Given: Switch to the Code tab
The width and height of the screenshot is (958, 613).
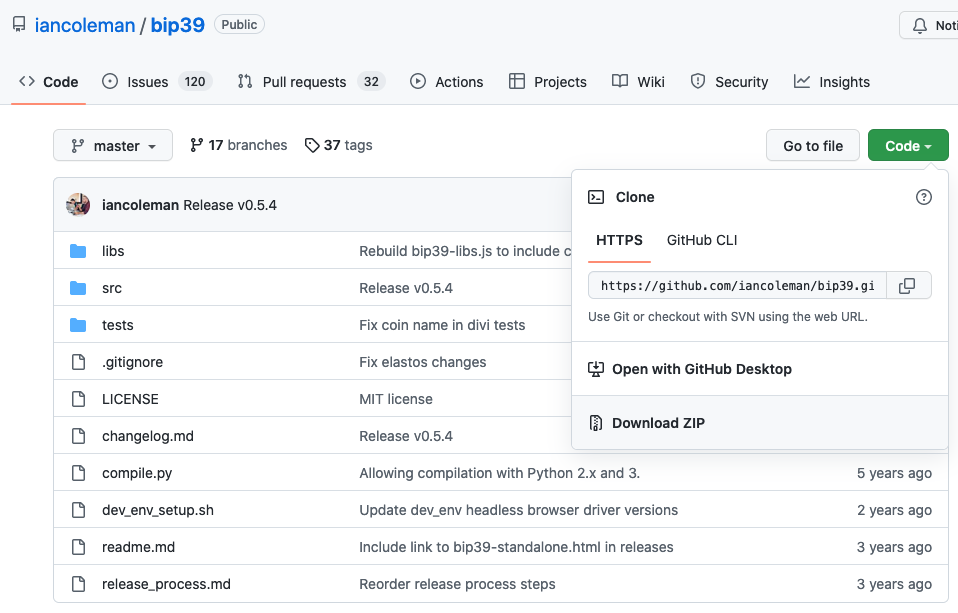Looking at the screenshot, I should [x=48, y=82].
